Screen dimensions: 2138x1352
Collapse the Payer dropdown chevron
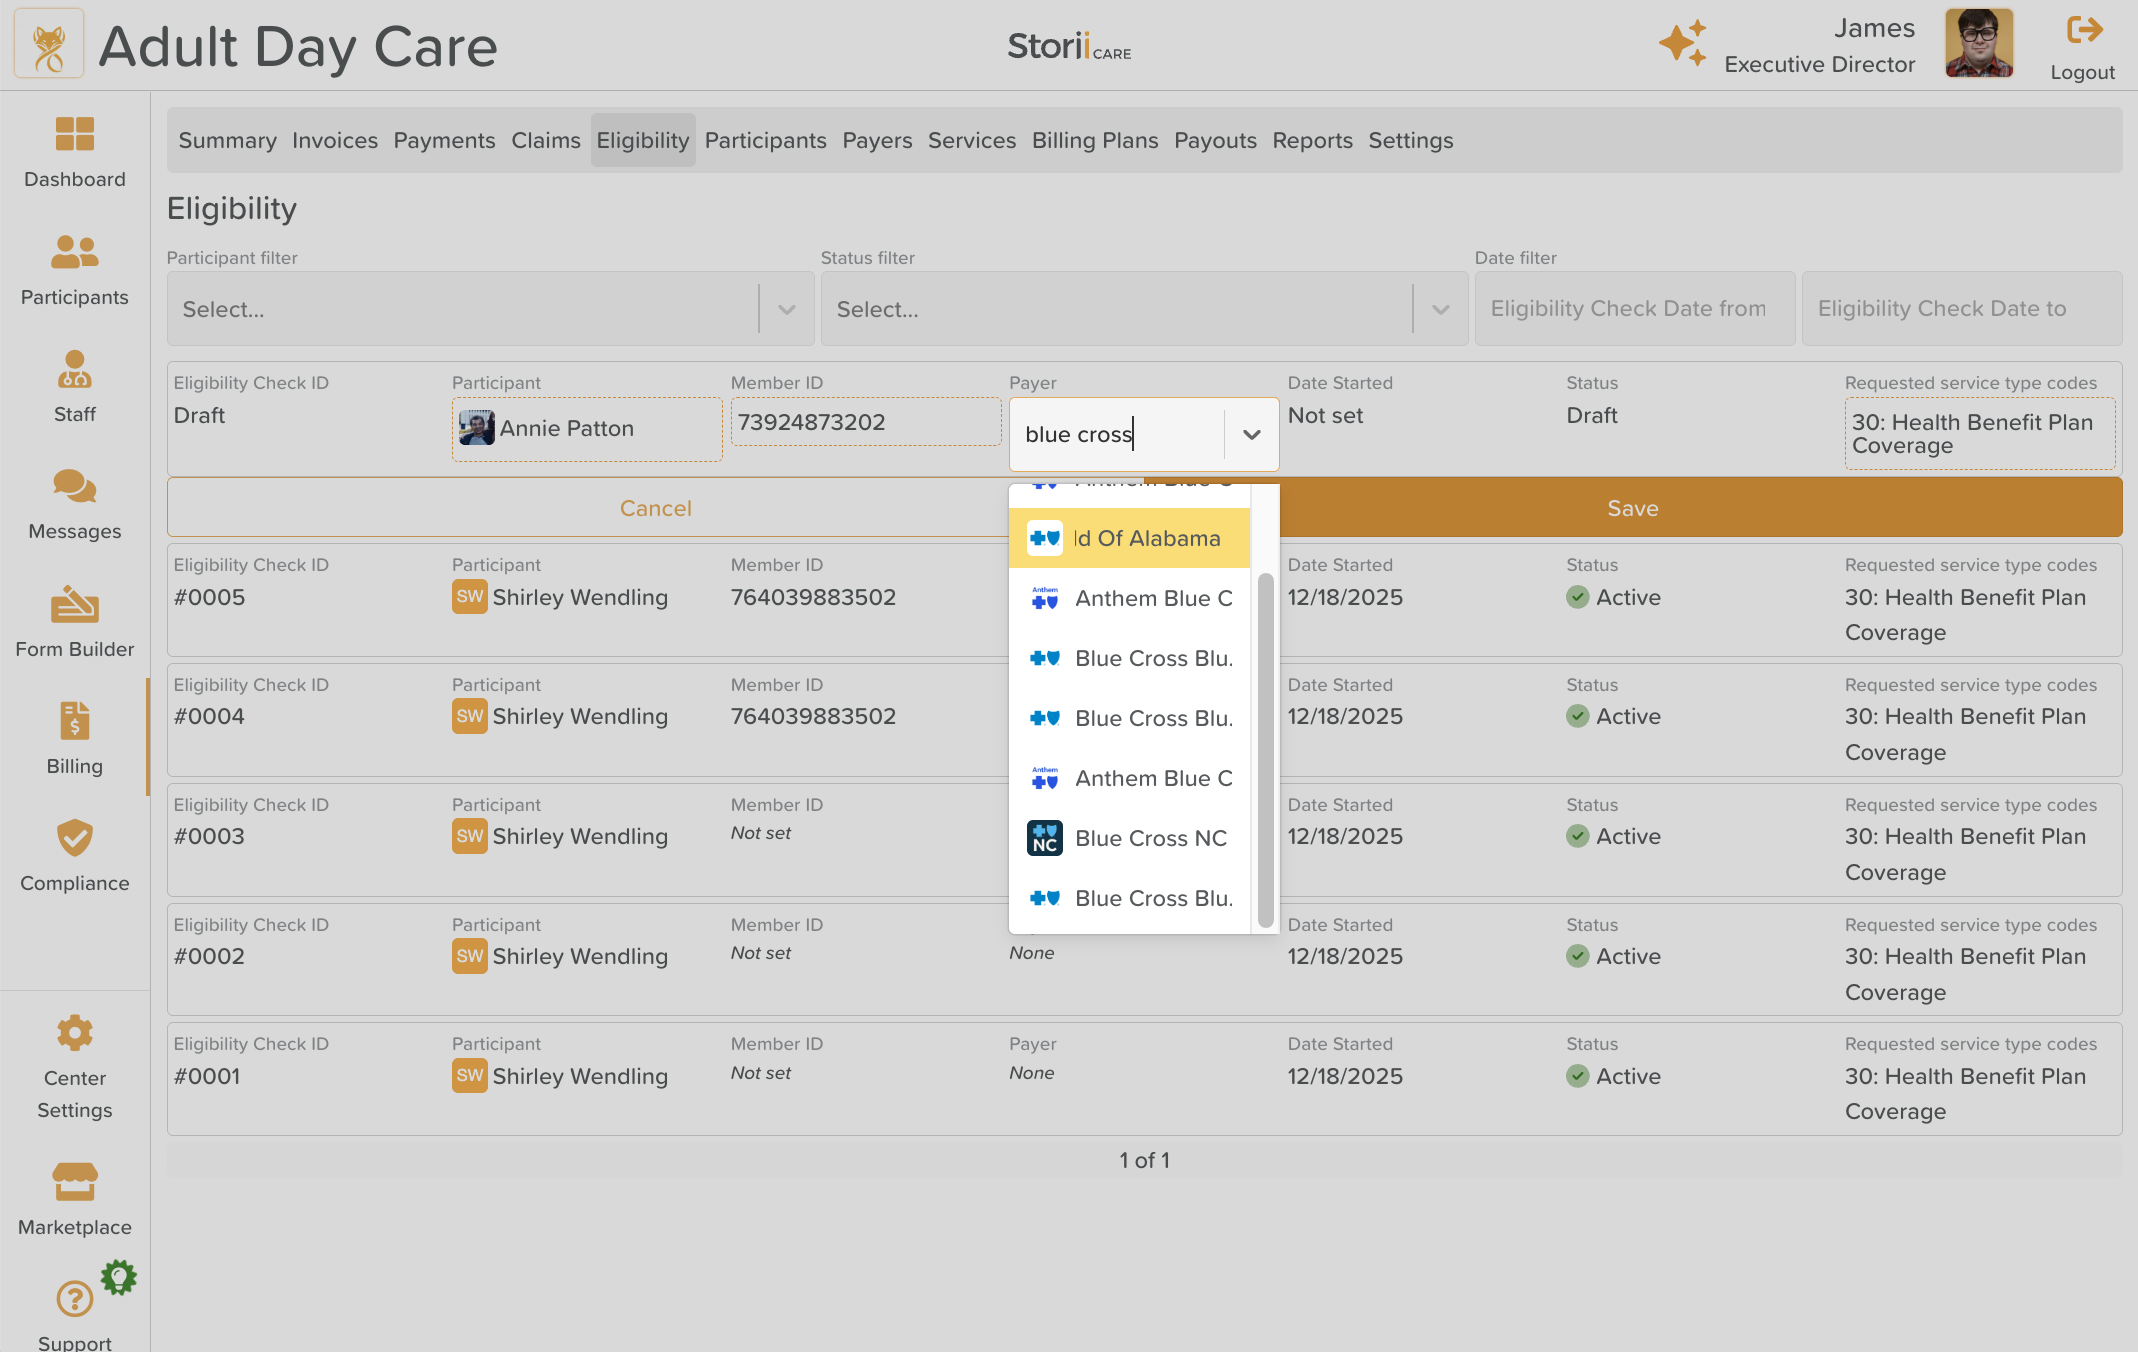coord(1251,435)
